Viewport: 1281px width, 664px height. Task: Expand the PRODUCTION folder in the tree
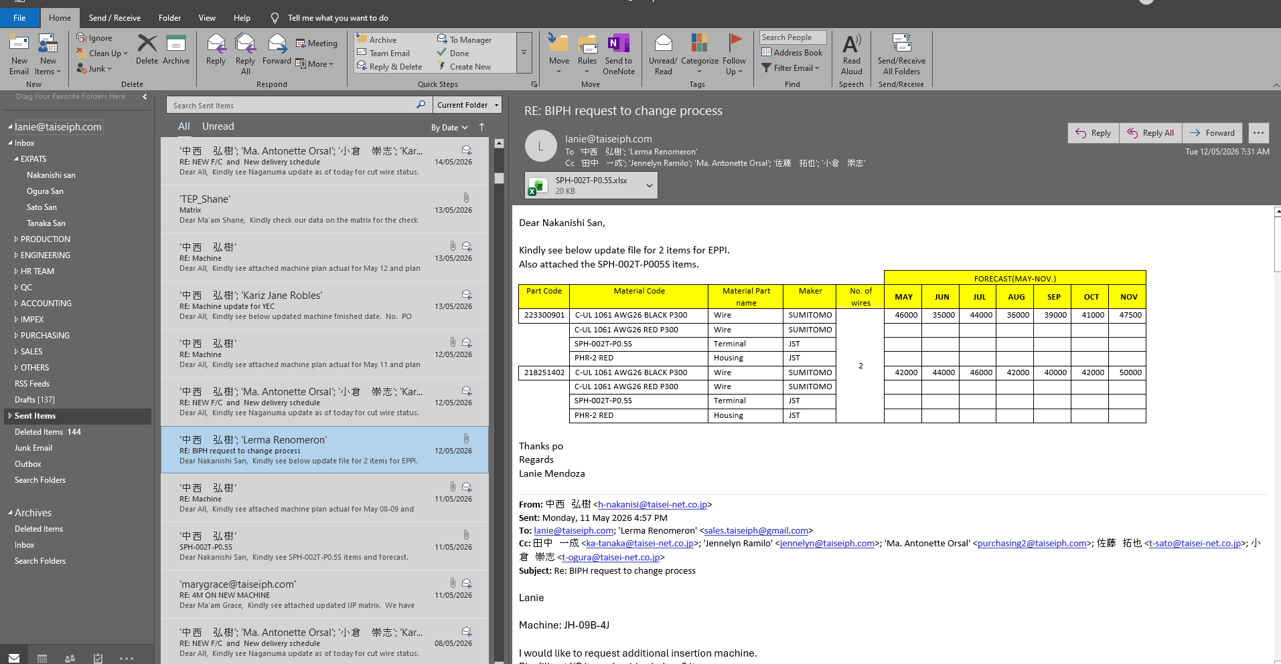[16, 239]
